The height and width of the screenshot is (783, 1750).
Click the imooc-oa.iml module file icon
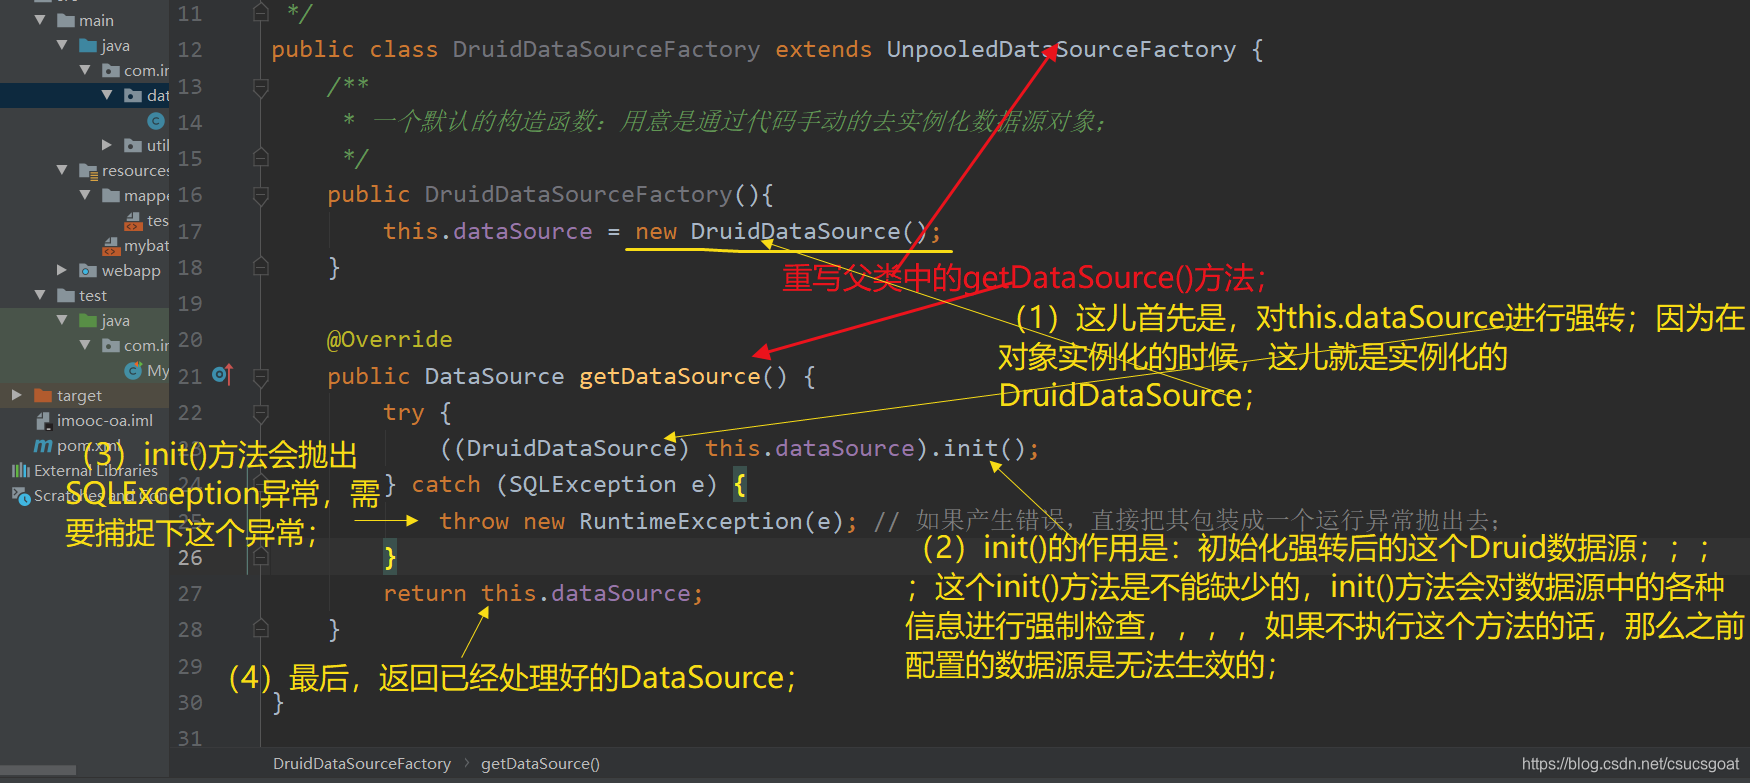(x=43, y=421)
